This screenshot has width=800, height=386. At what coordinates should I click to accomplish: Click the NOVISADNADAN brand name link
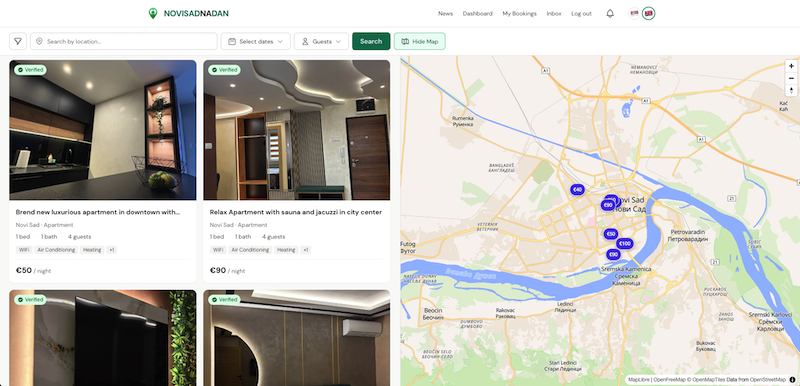point(196,14)
